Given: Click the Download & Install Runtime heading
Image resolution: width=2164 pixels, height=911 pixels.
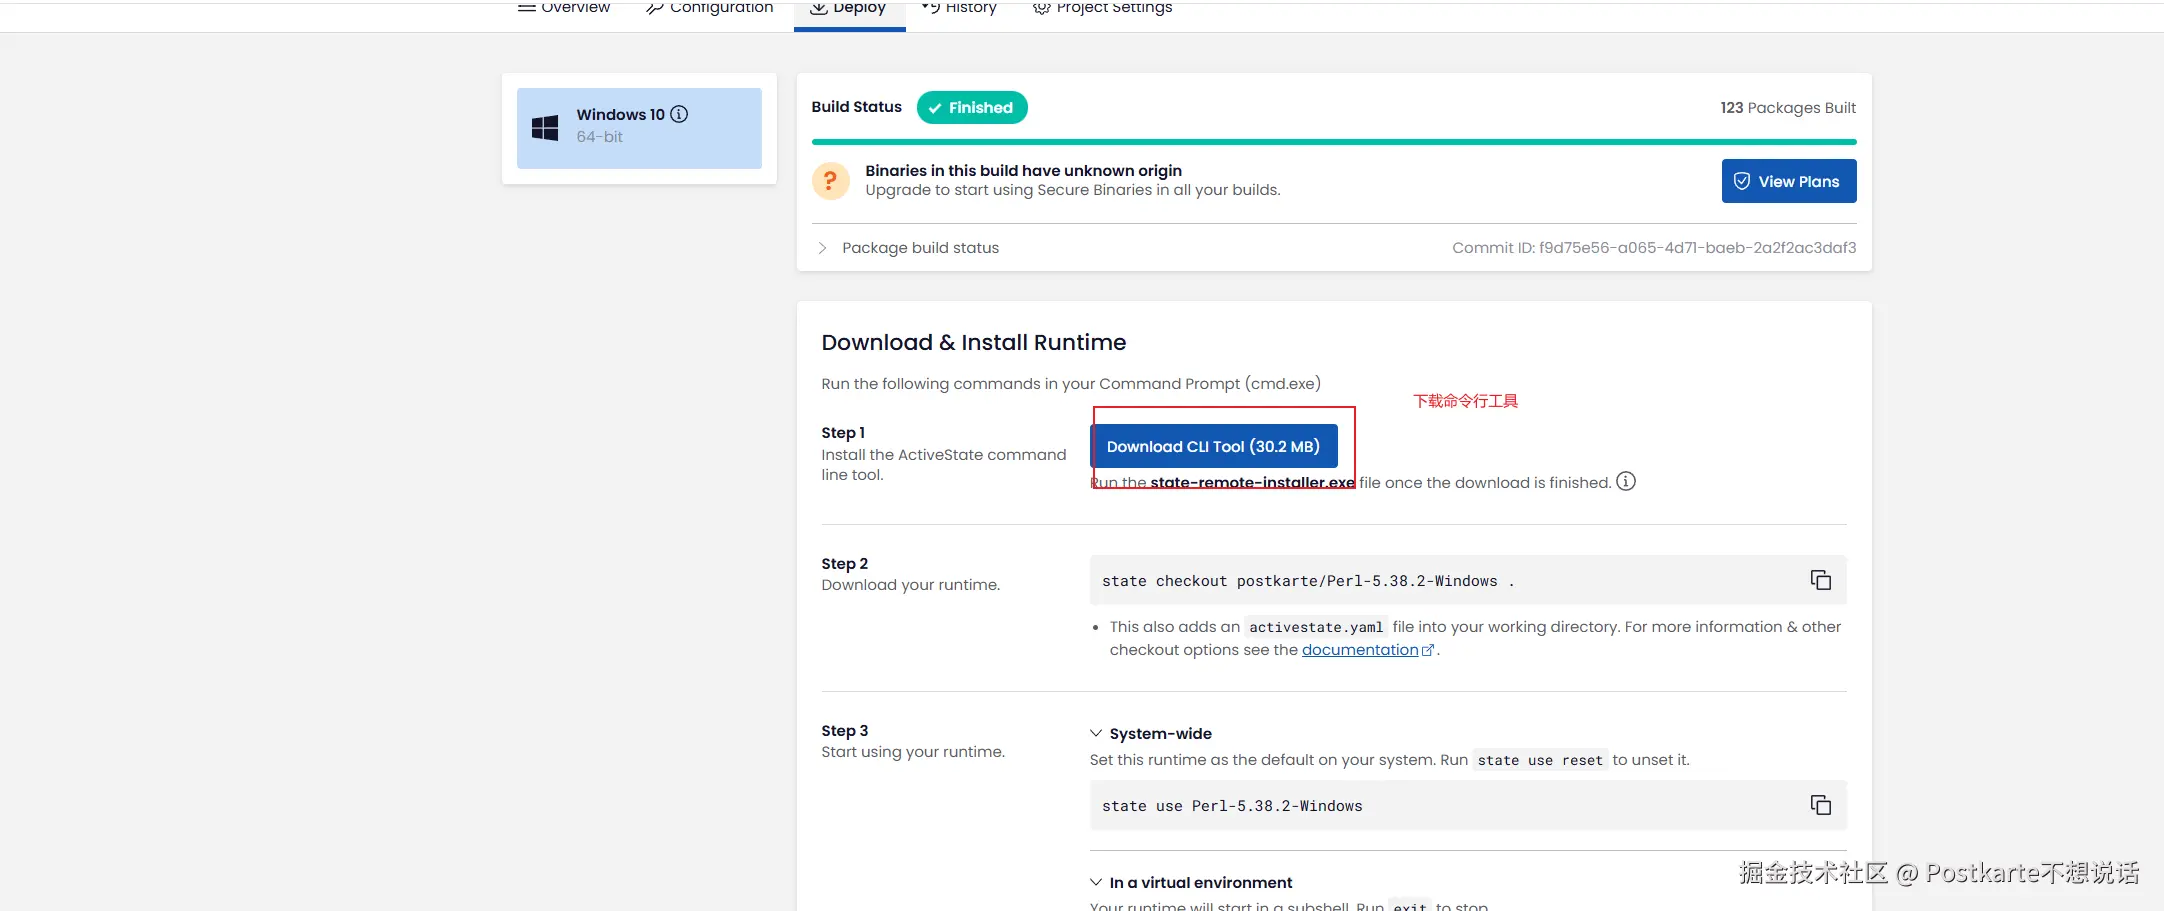Looking at the screenshot, I should [974, 343].
